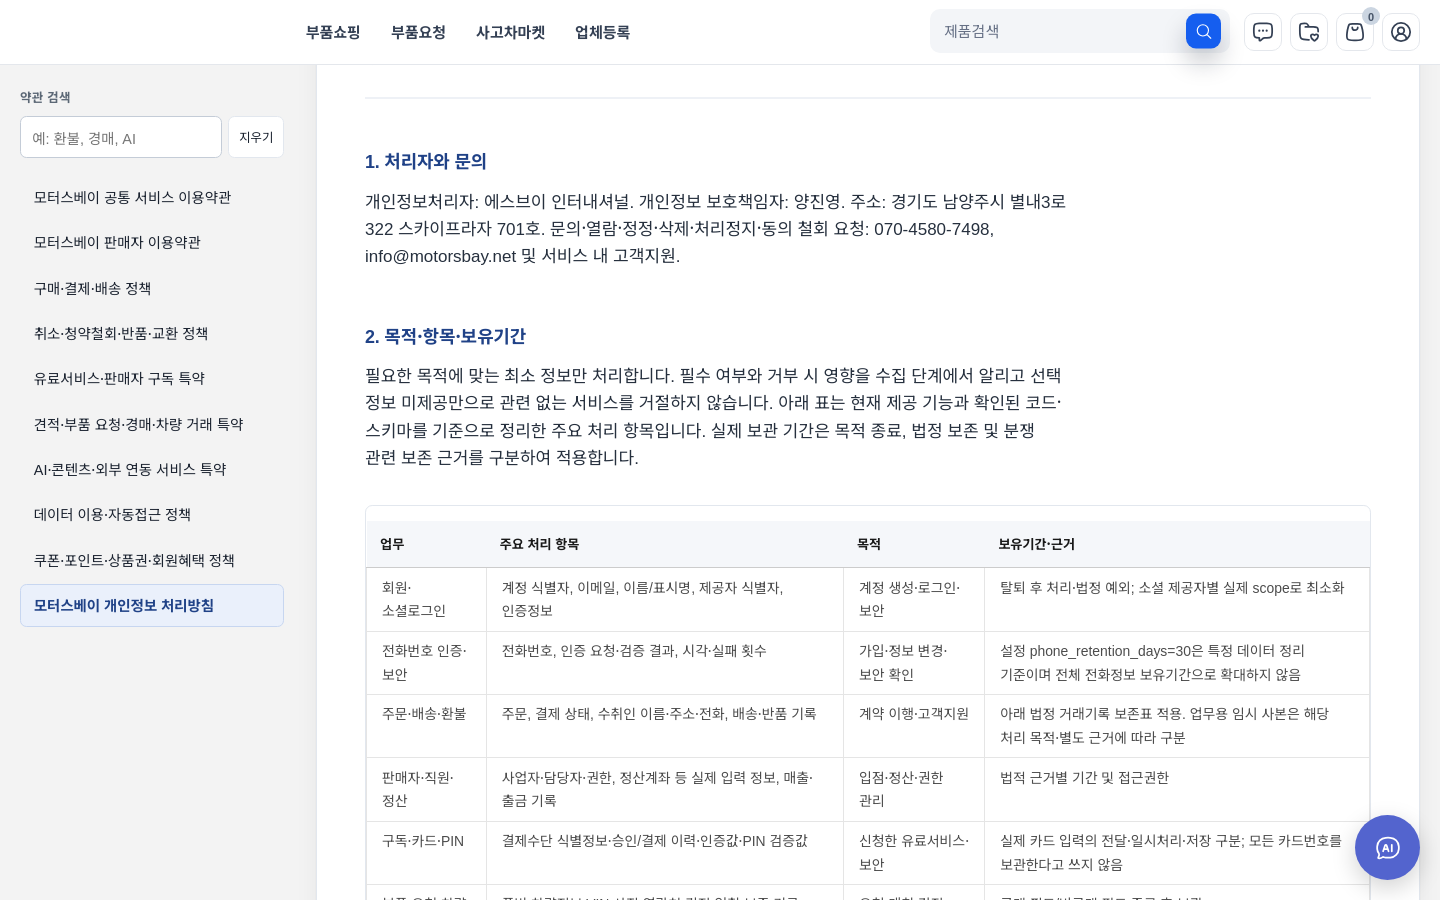This screenshot has height=900, width=1440.
Task: Click the 계약 이행·고객지원 purpose cell
Action: tap(914, 725)
